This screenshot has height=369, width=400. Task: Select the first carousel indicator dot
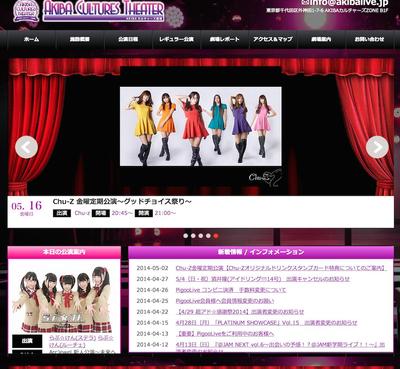(x=185, y=236)
